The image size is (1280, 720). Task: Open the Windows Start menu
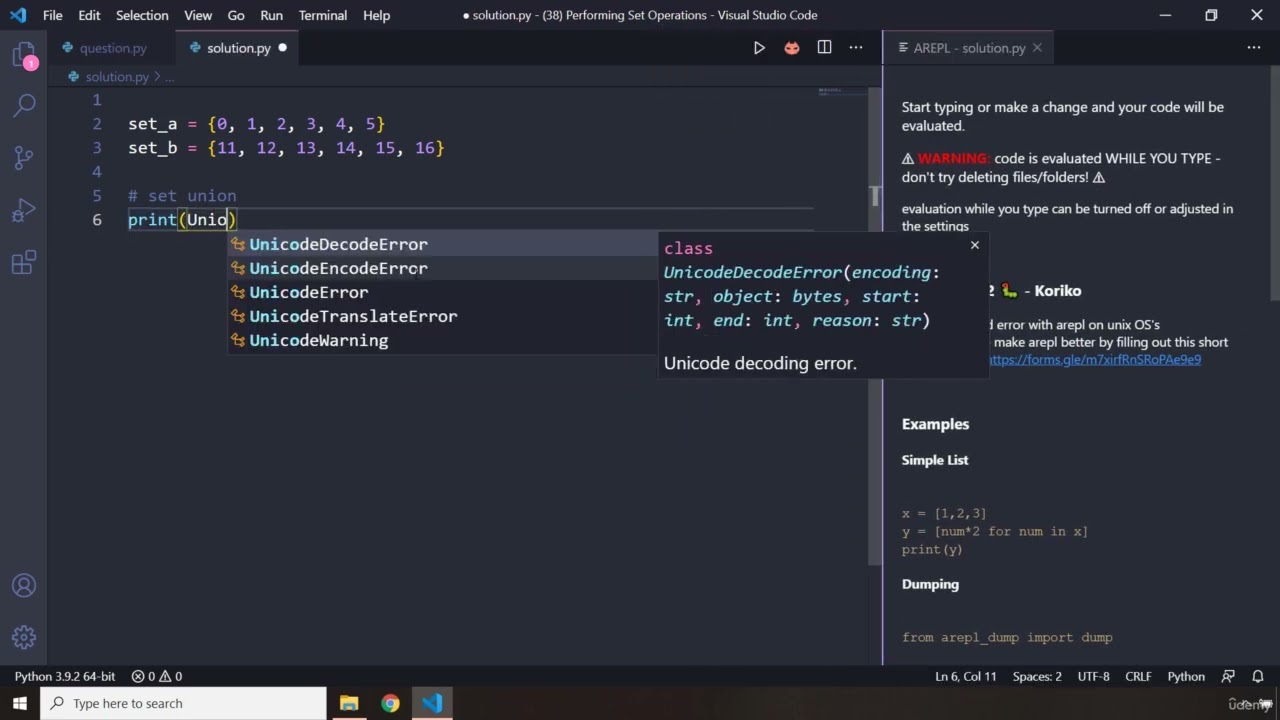coord(20,703)
